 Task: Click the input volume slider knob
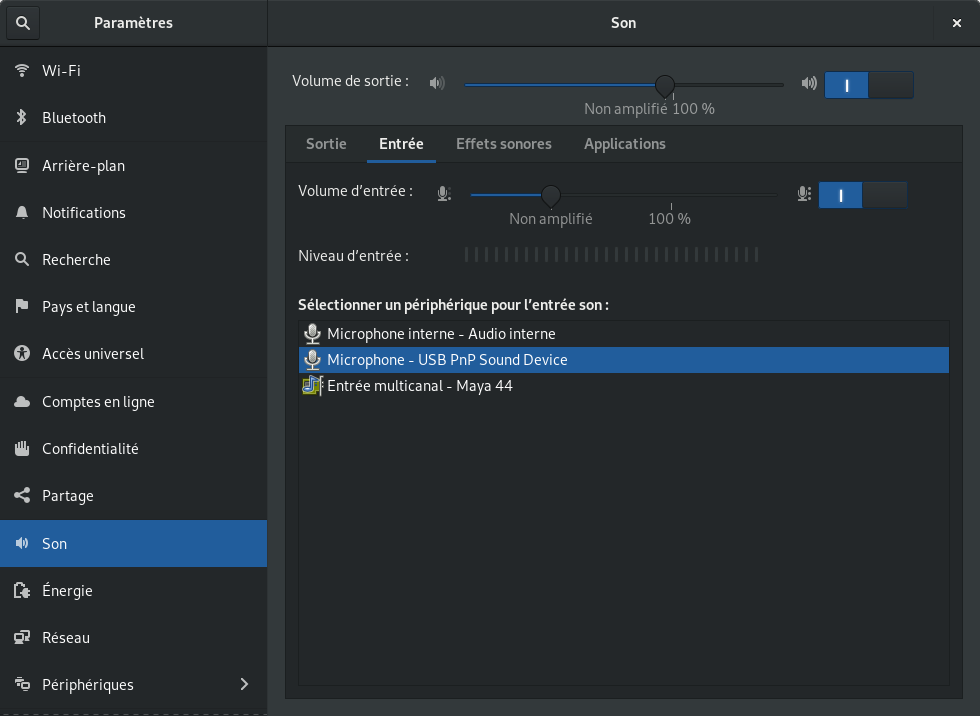pyautogui.click(x=550, y=195)
